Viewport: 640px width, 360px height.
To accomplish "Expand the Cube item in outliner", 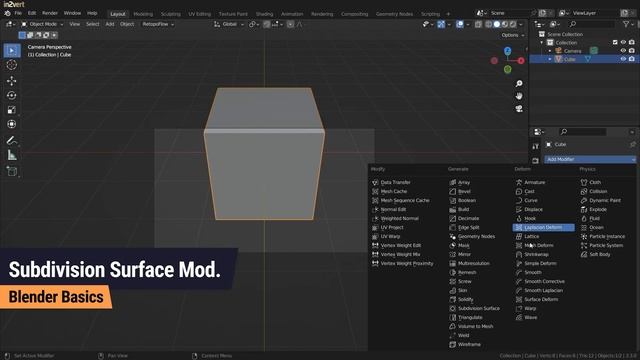I will click(550, 60).
